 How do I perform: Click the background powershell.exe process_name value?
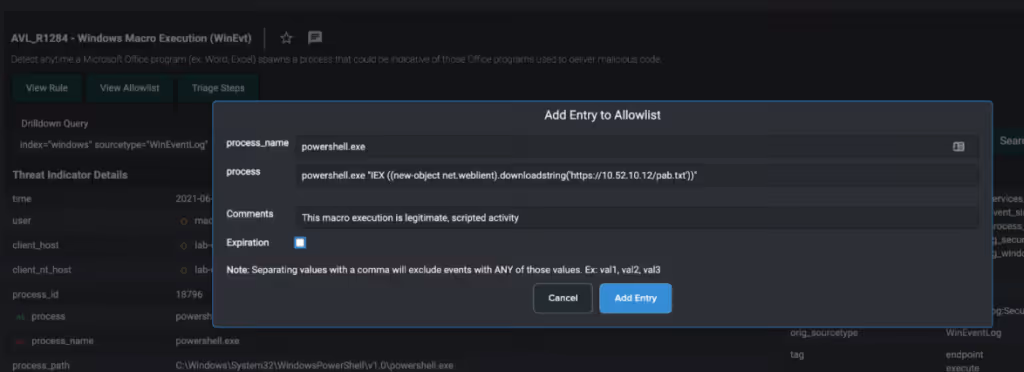(x=207, y=341)
